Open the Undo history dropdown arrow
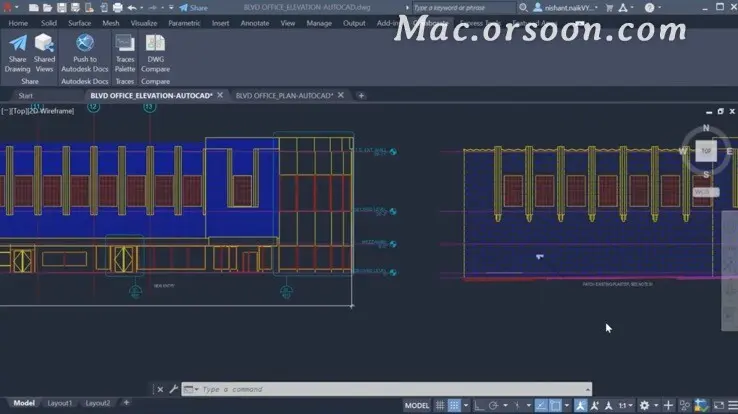The height and width of the screenshot is (414, 738). (142, 8)
